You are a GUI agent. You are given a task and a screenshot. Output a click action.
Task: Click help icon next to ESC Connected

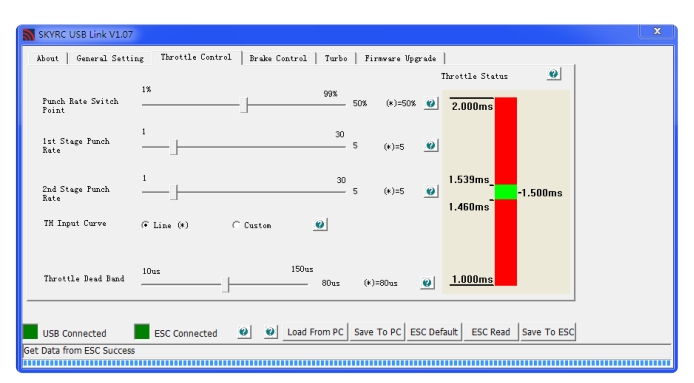244,332
